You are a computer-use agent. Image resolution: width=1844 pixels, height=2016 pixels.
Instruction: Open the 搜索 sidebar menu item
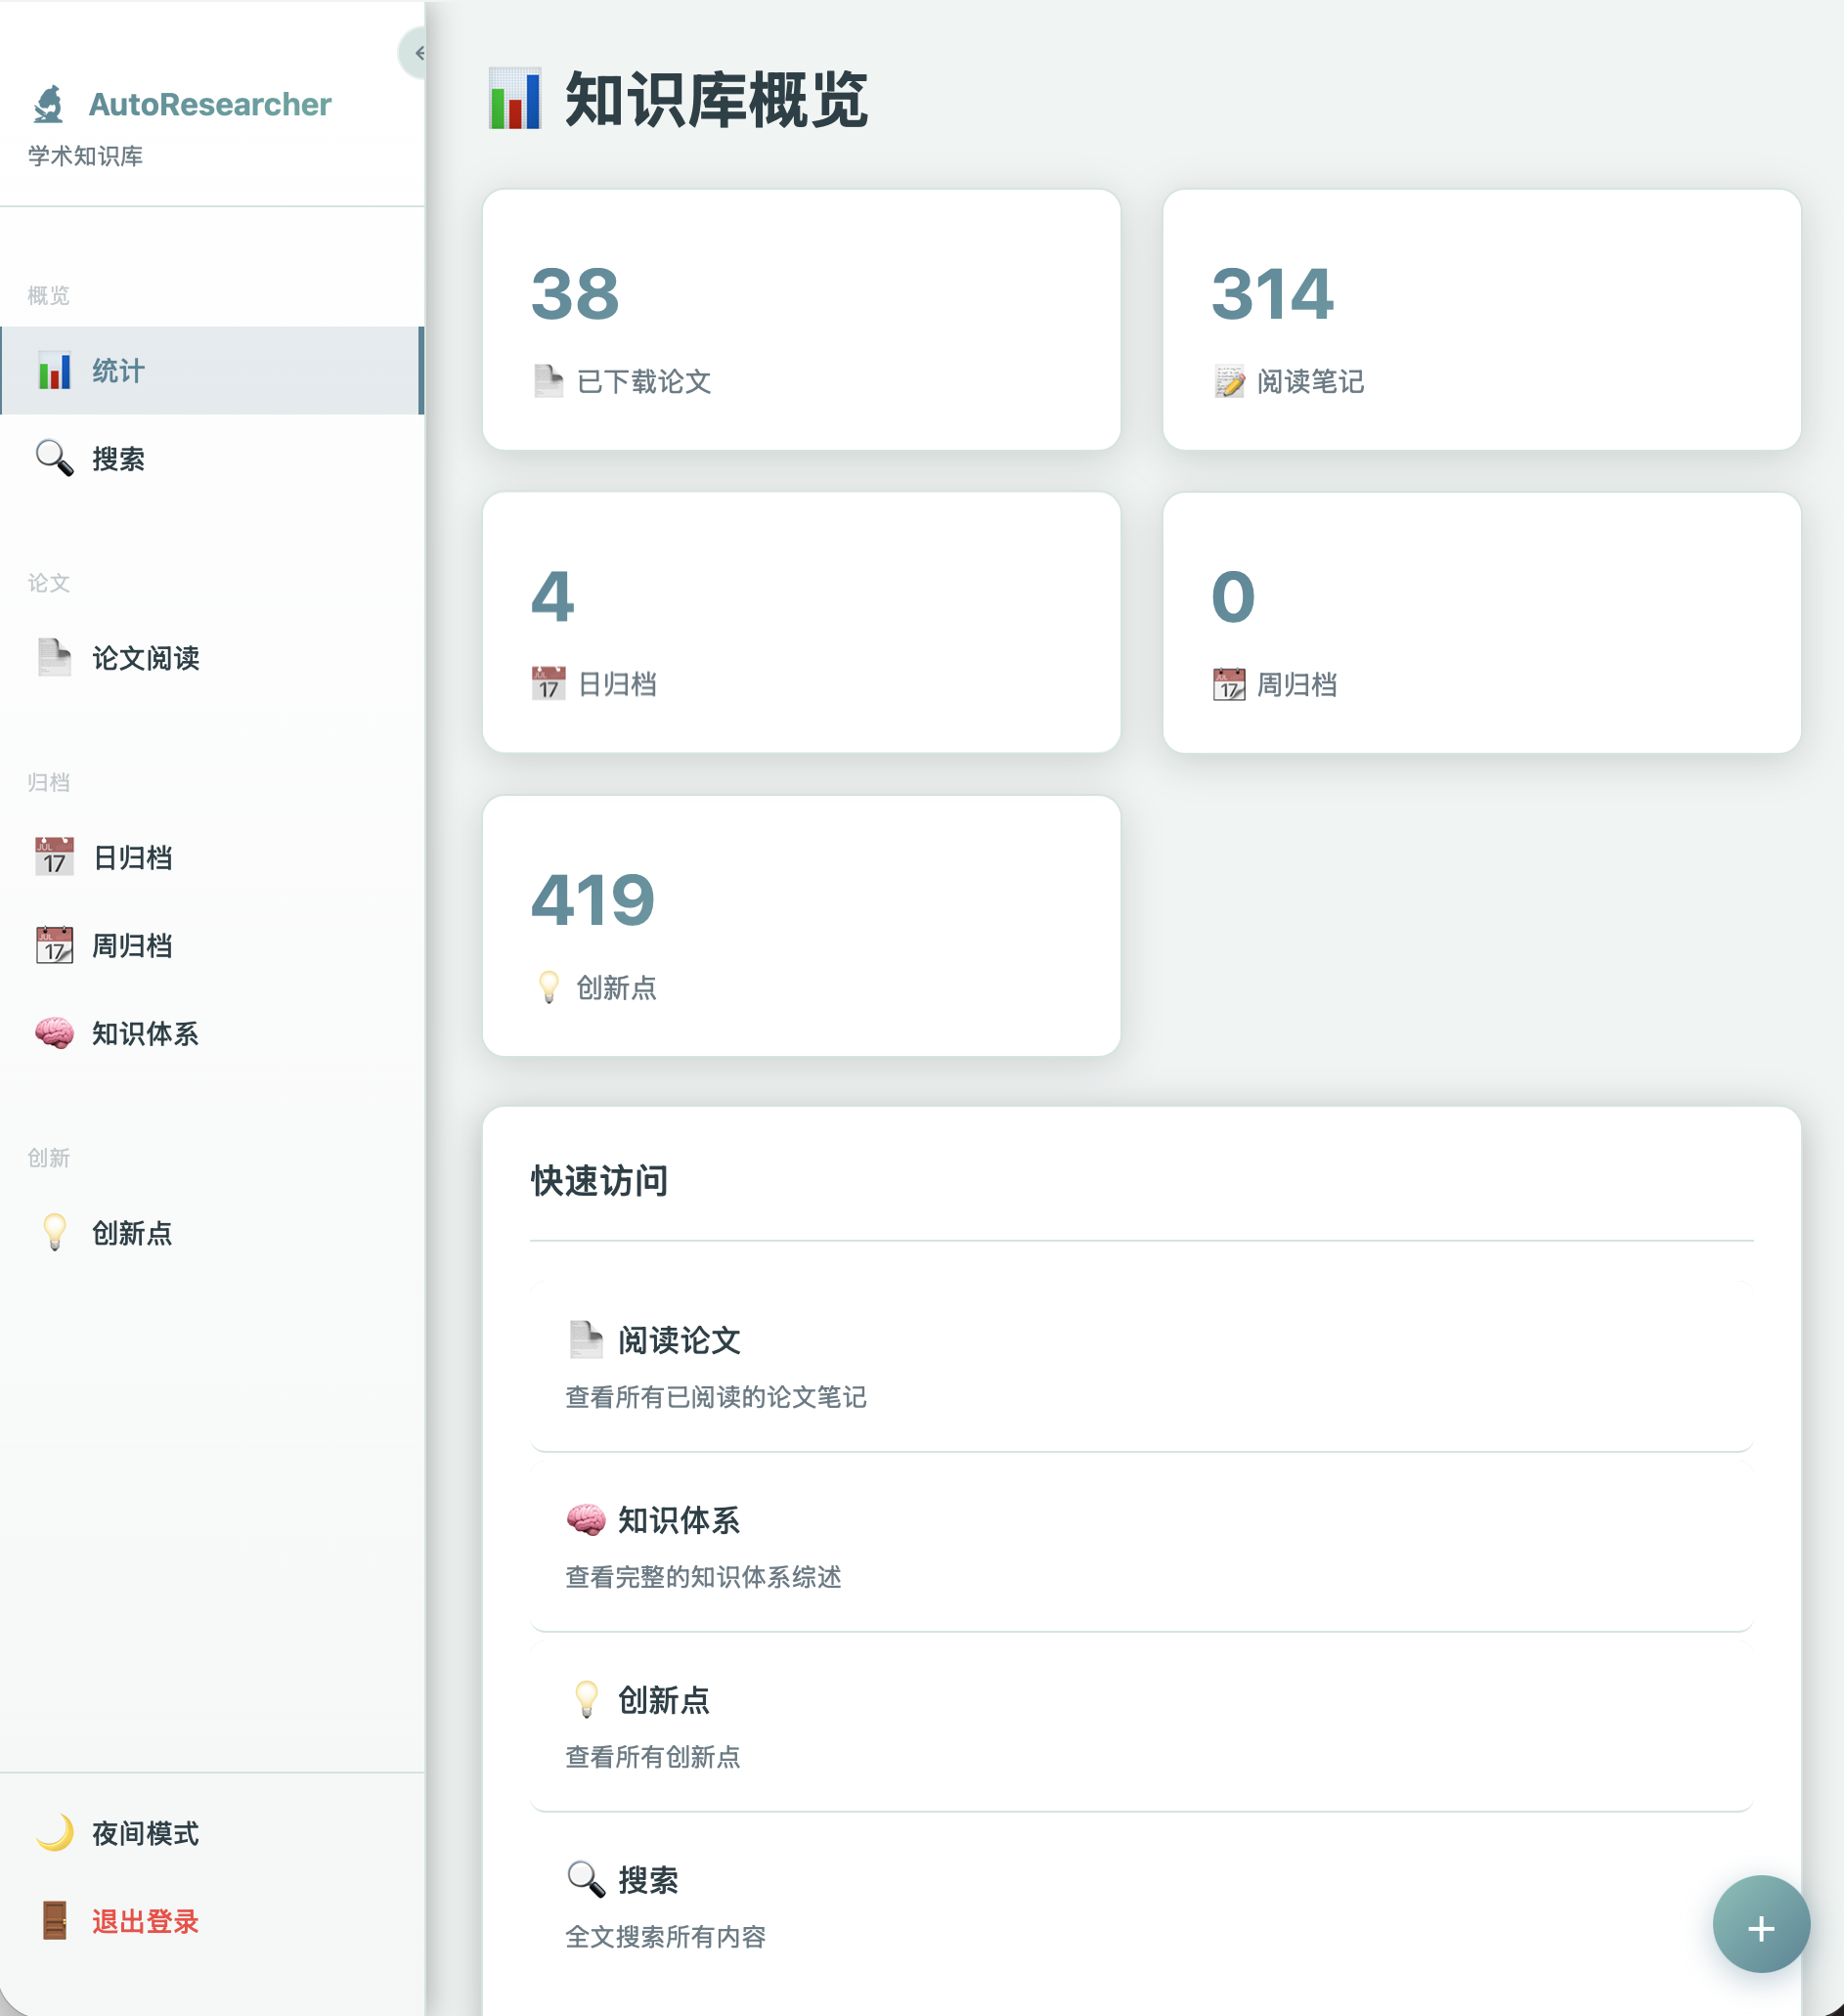pyautogui.click(x=212, y=459)
